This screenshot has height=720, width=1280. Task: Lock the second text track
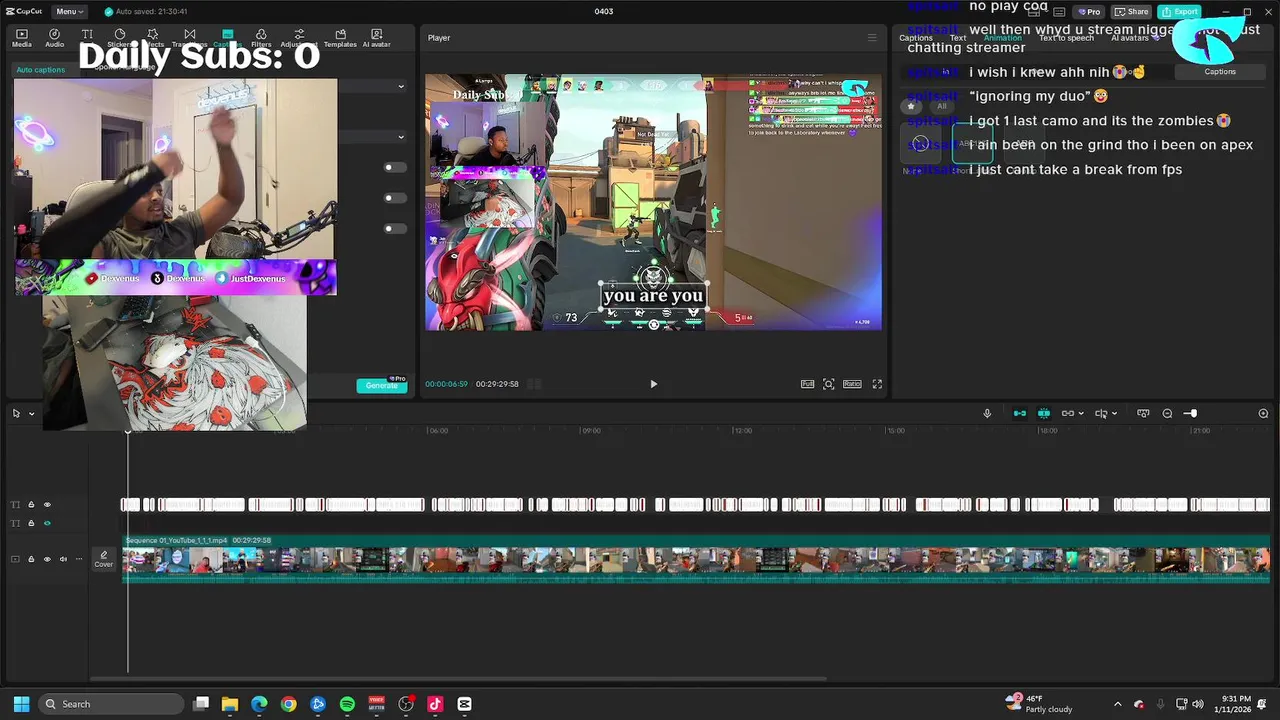(x=30, y=523)
